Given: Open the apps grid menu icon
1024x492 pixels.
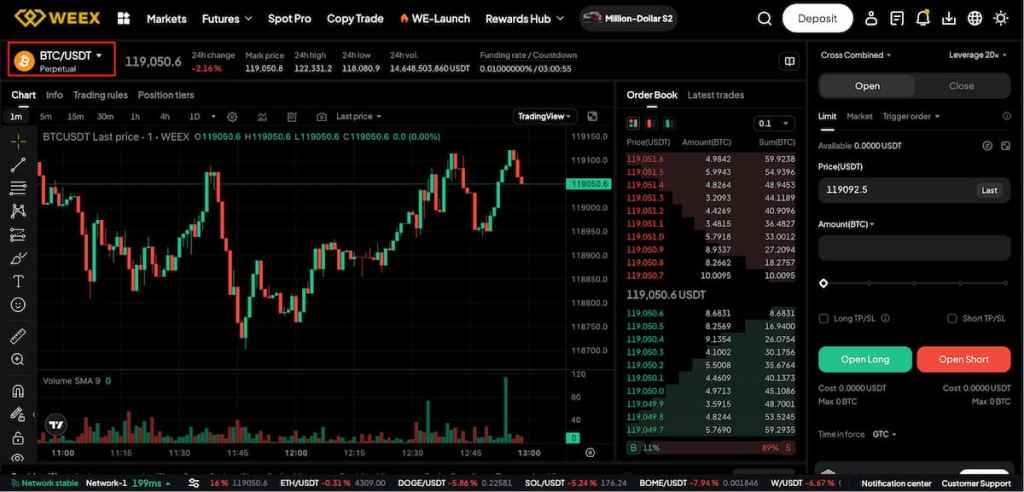Looking at the screenshot, I should [x=123, y=18].
